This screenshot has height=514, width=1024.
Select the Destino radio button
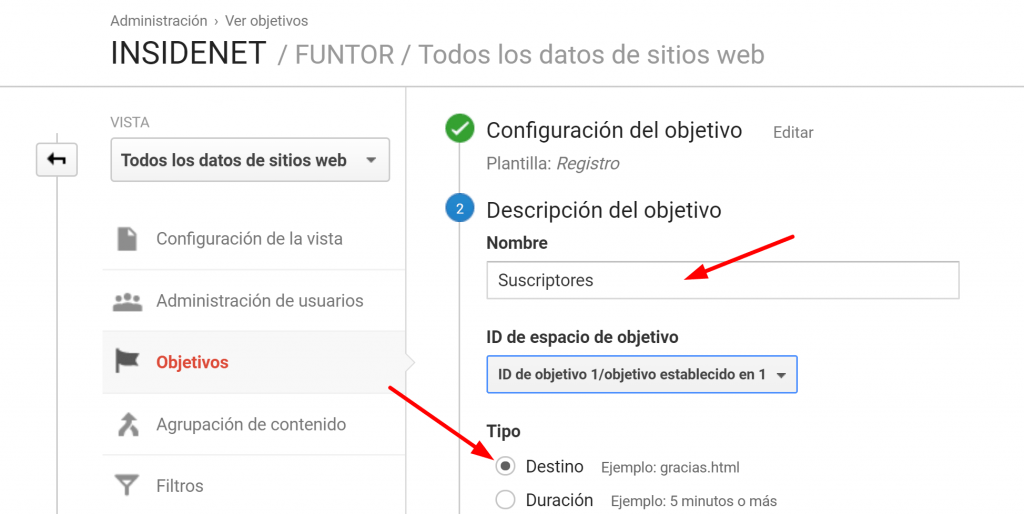(x=506, y=466)
